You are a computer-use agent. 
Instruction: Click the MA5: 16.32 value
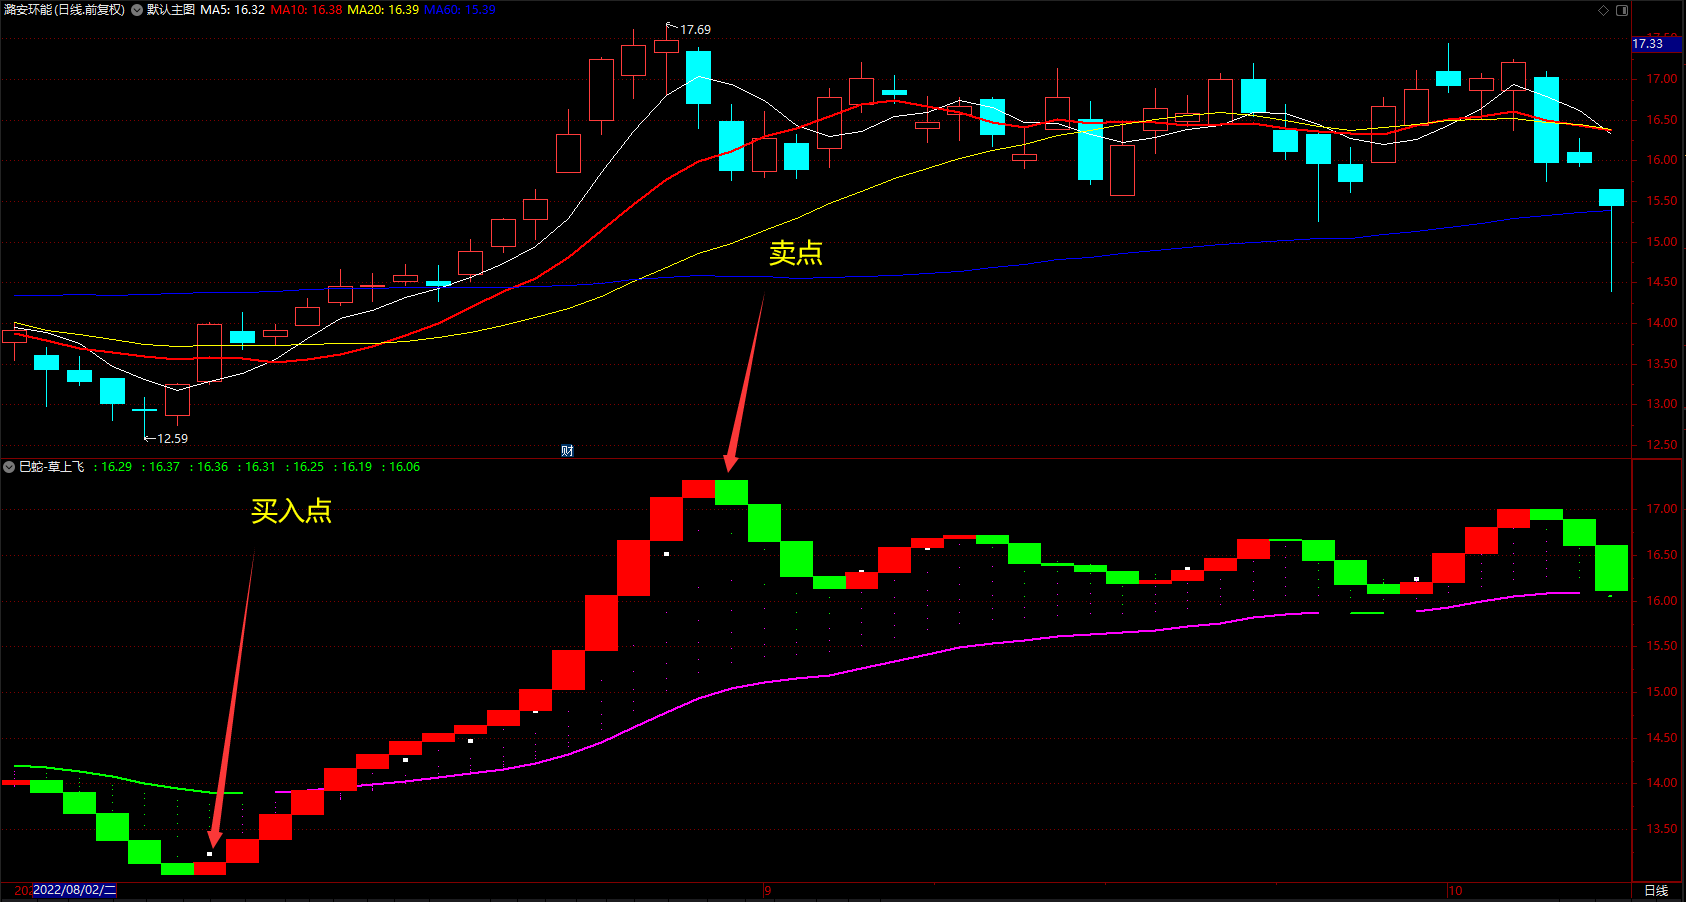coord(233,10)
